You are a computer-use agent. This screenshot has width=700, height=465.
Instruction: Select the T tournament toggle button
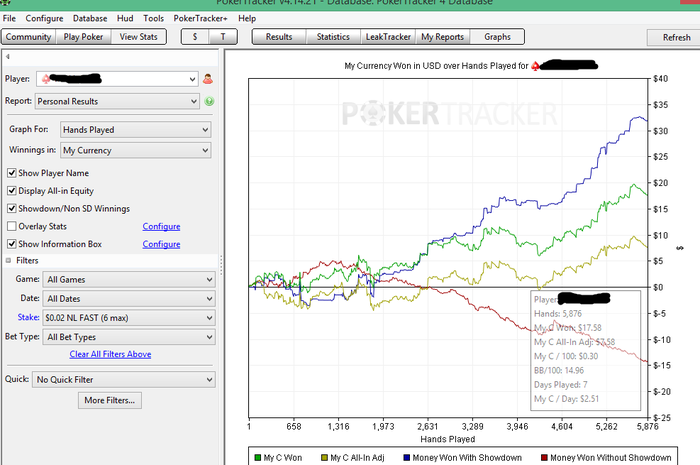(x=223, y=37)
